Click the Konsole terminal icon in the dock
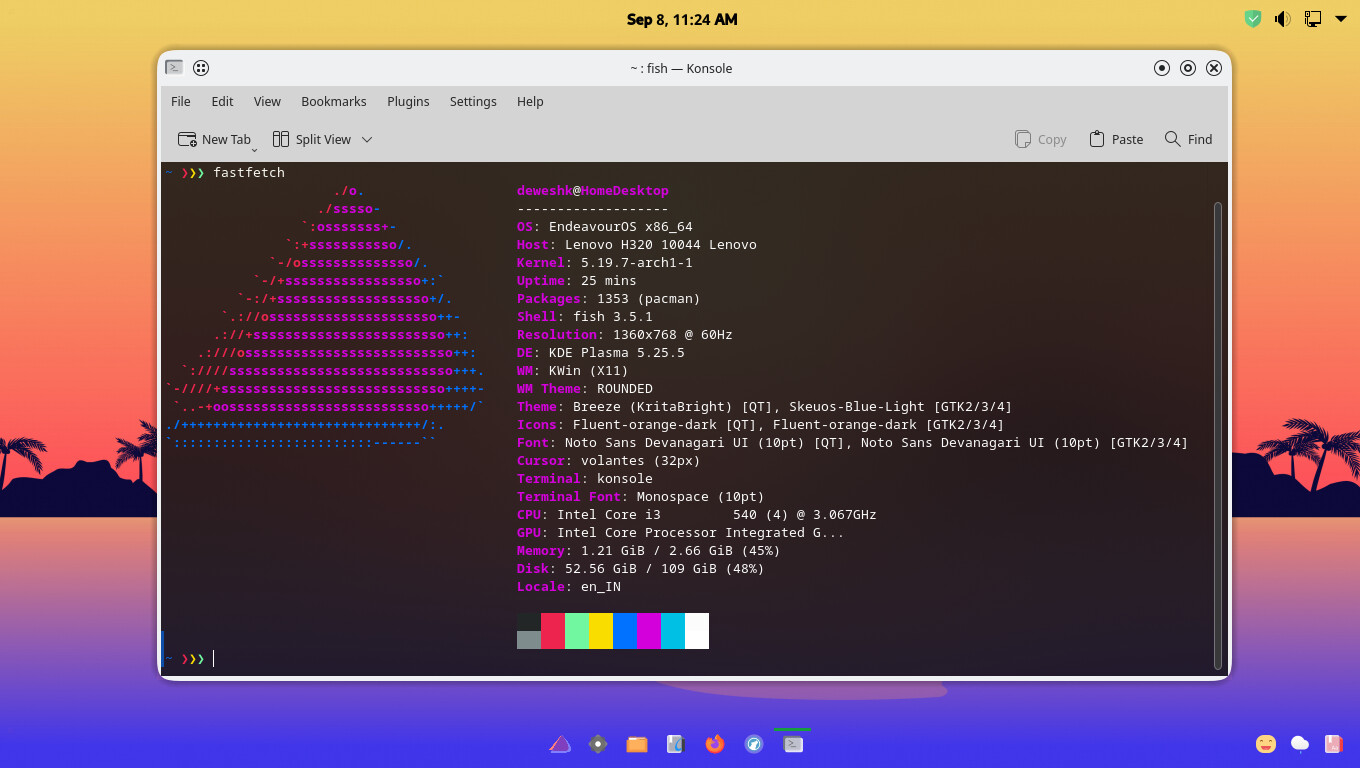 pos(793,744)
